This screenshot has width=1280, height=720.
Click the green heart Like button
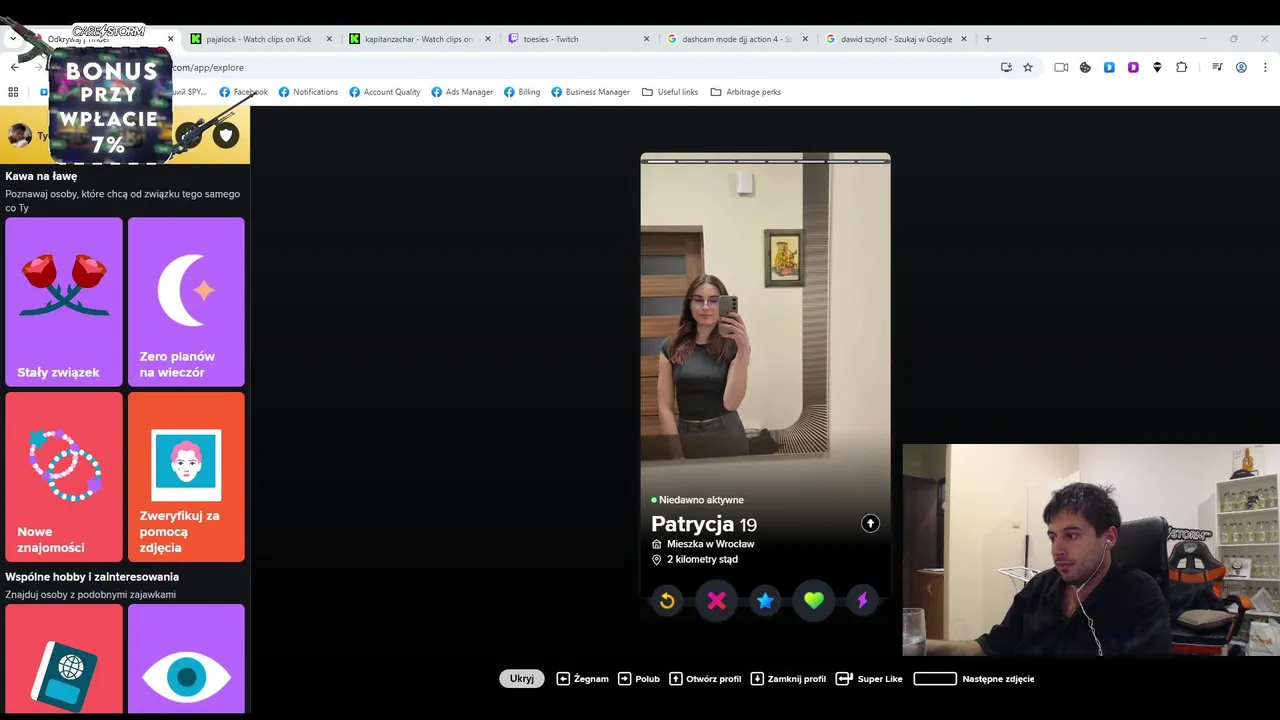(814, 601)
